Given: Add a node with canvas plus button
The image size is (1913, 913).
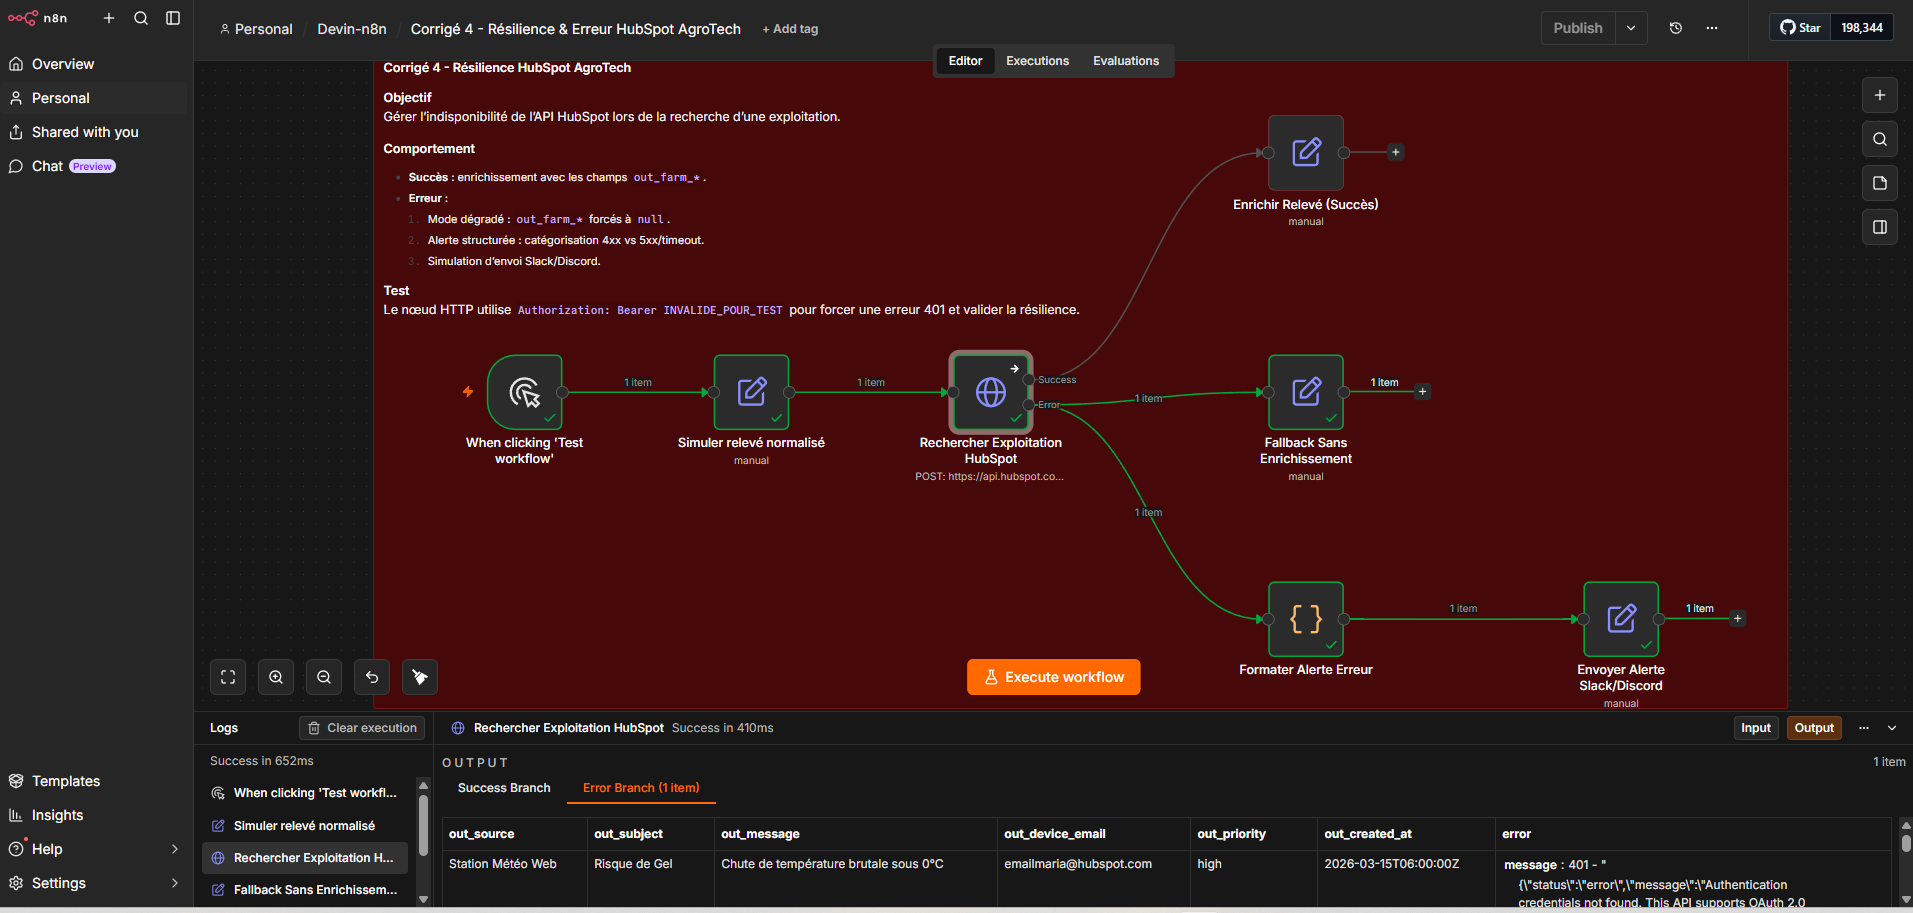Looking at the screenshot, I should click(x=1880, y=95).
